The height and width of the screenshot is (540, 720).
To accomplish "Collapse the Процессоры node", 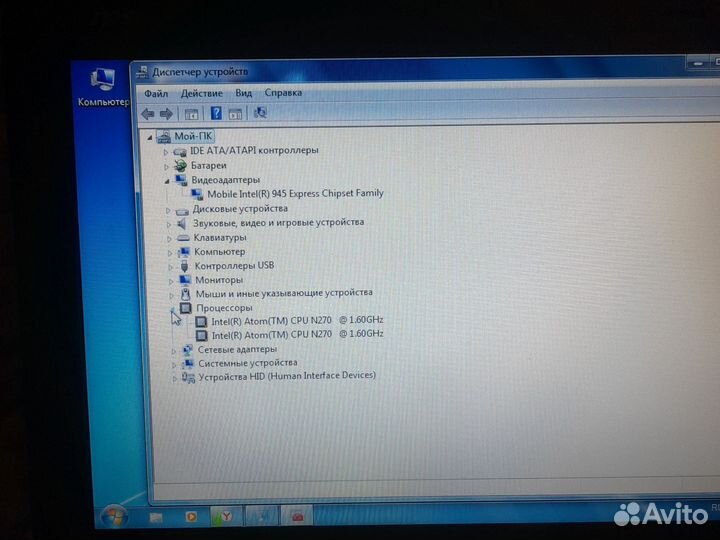I will tap(172, 309).
